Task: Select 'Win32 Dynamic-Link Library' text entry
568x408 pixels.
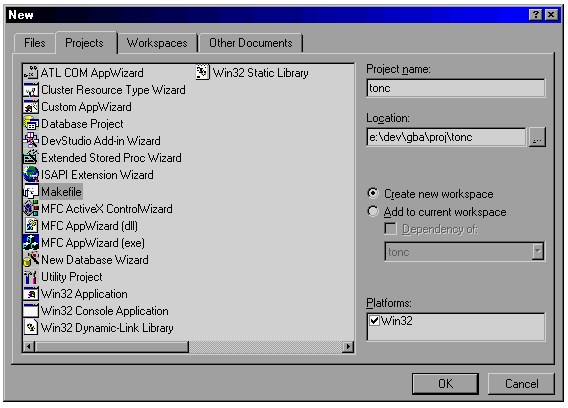Action: point(107,328)
